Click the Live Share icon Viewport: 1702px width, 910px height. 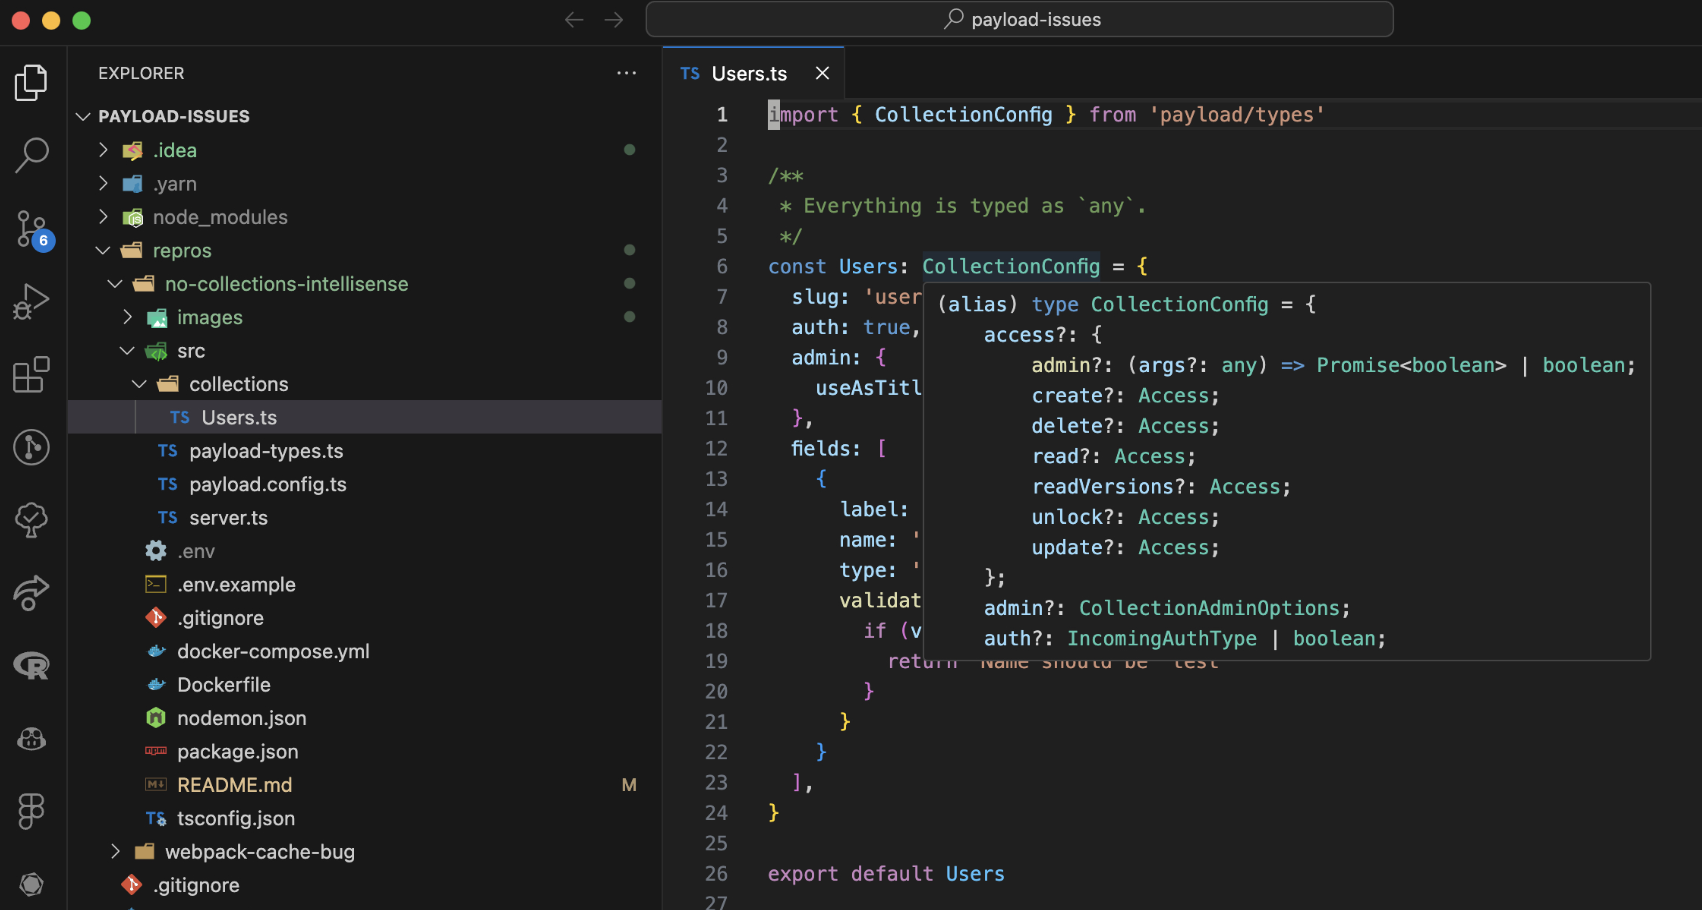(31, 592)
